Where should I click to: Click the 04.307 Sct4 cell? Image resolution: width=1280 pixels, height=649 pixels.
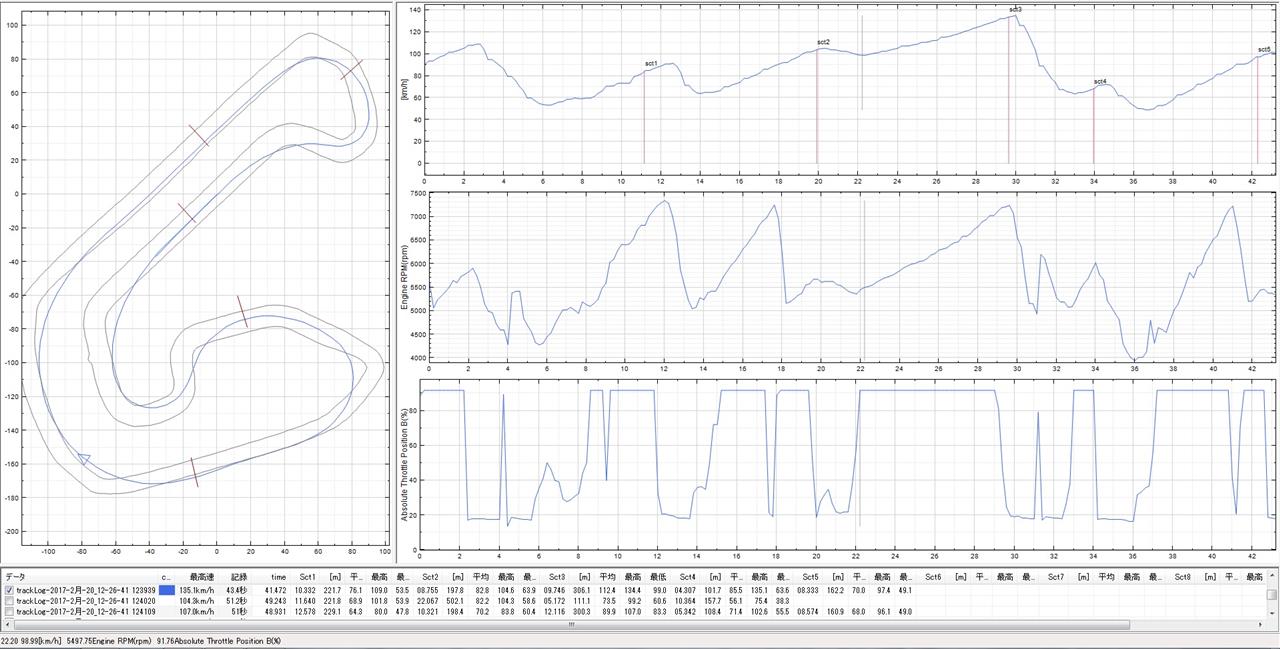point(685,590)
